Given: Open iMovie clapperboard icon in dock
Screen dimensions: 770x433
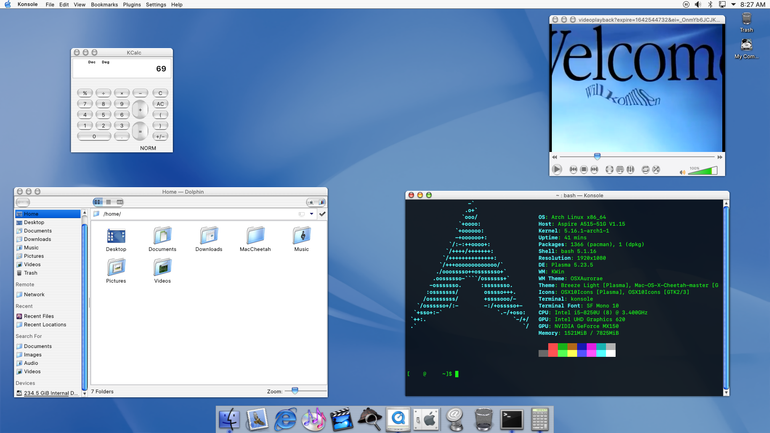Looking at the screenshot, I should pos(341,420).
